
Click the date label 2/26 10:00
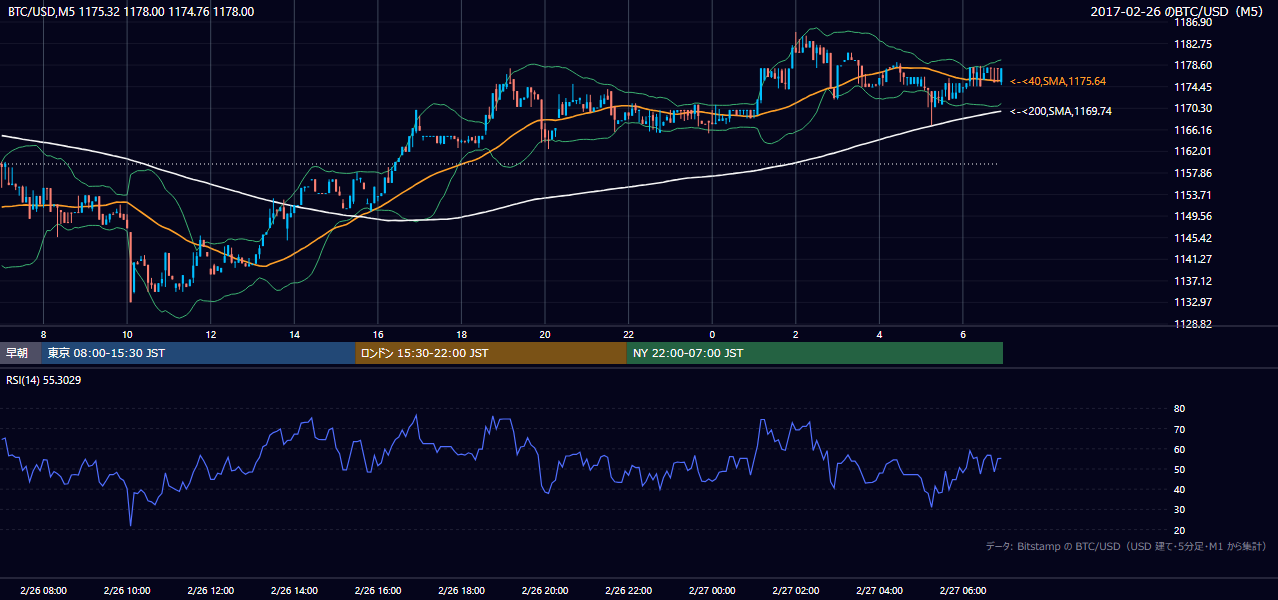click(127, 591)
